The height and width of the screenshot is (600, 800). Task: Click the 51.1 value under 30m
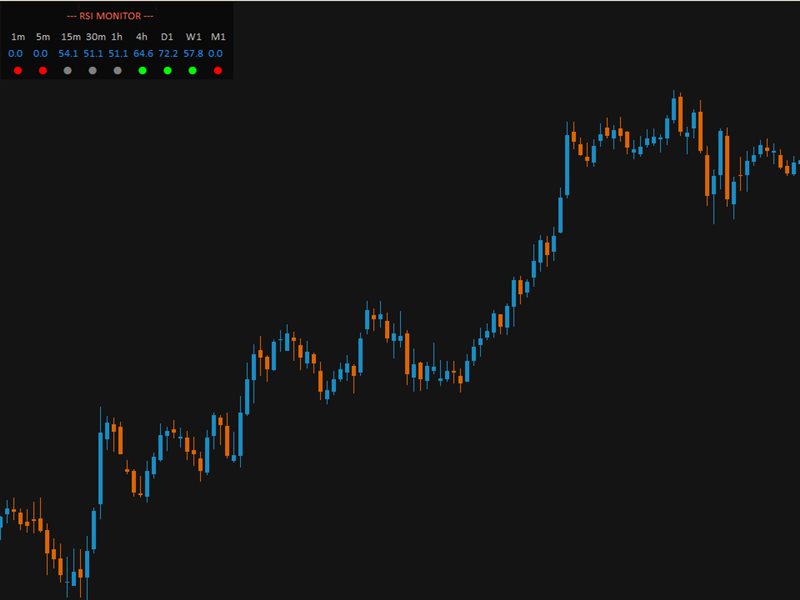[x=93, y=54]
